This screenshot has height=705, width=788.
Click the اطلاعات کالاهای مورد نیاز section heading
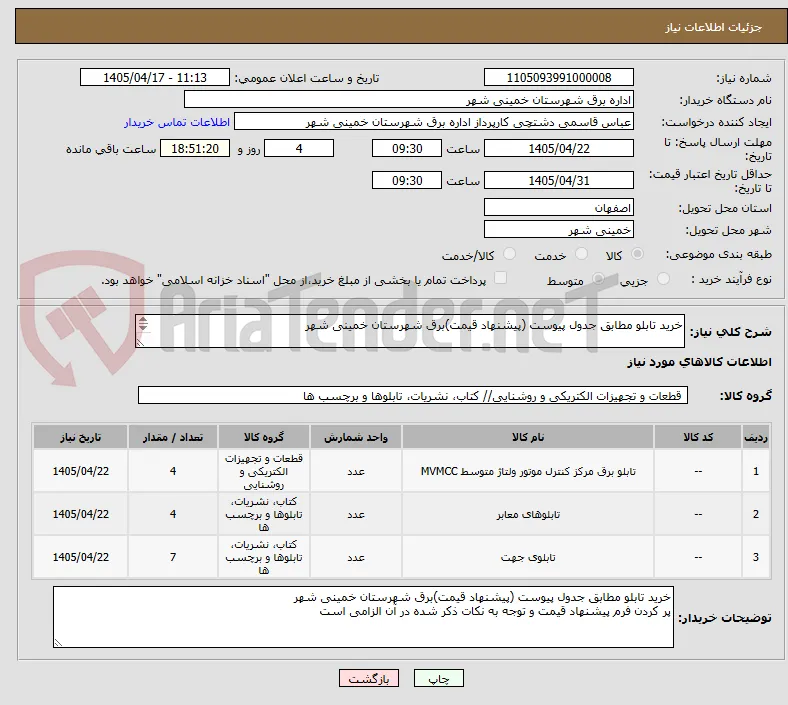tap(699, 362)
